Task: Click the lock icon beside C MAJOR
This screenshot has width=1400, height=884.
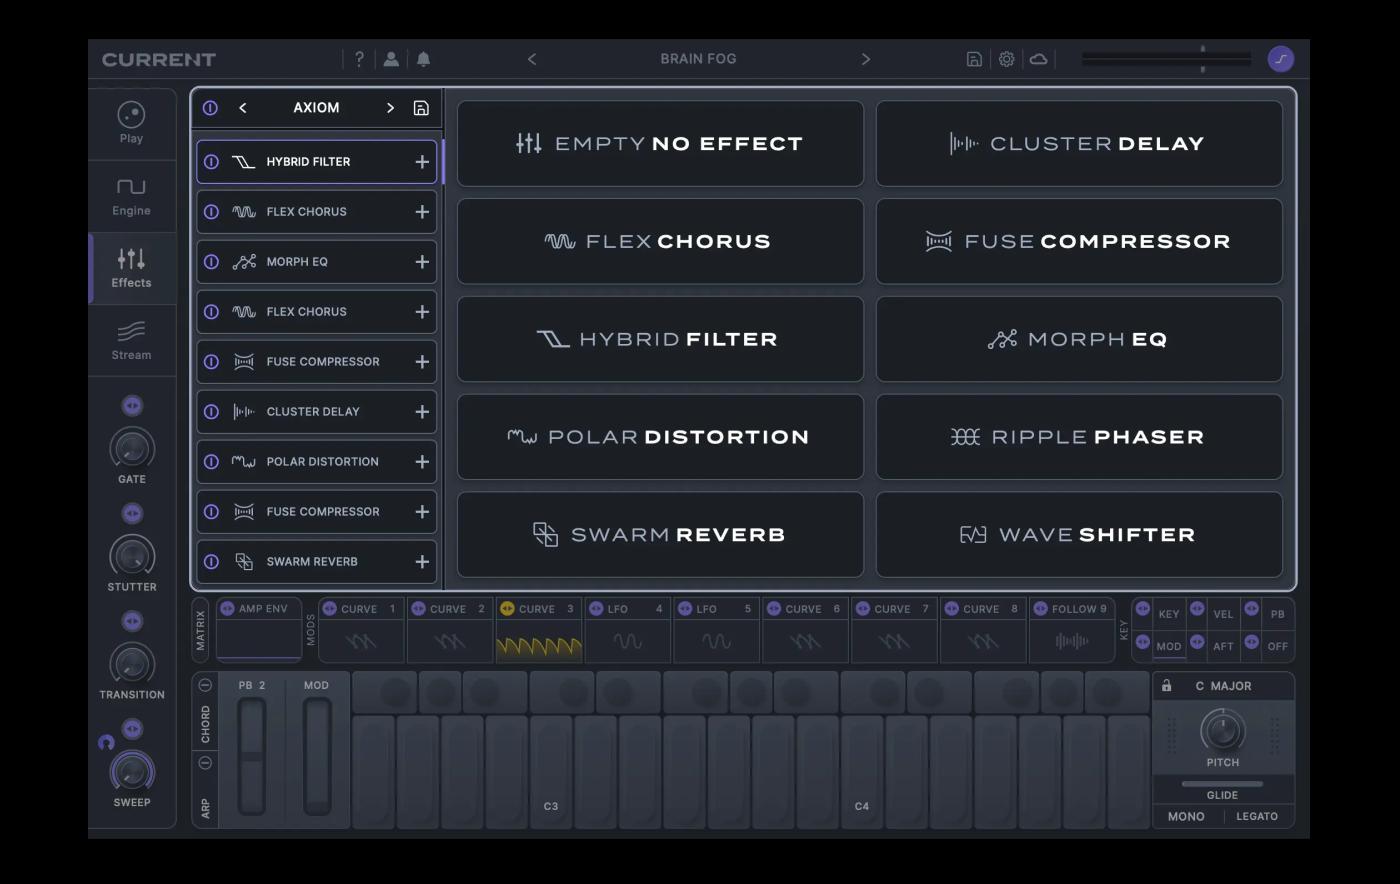Action: click(1167, 686)
